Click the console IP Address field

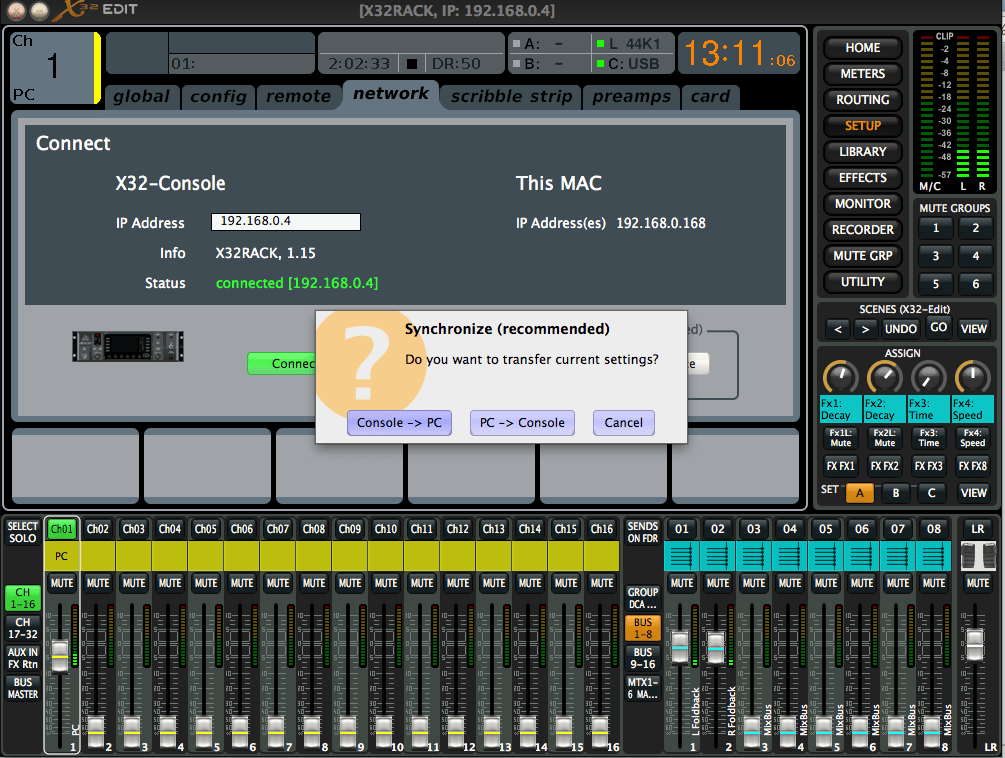tap(286, 222)
